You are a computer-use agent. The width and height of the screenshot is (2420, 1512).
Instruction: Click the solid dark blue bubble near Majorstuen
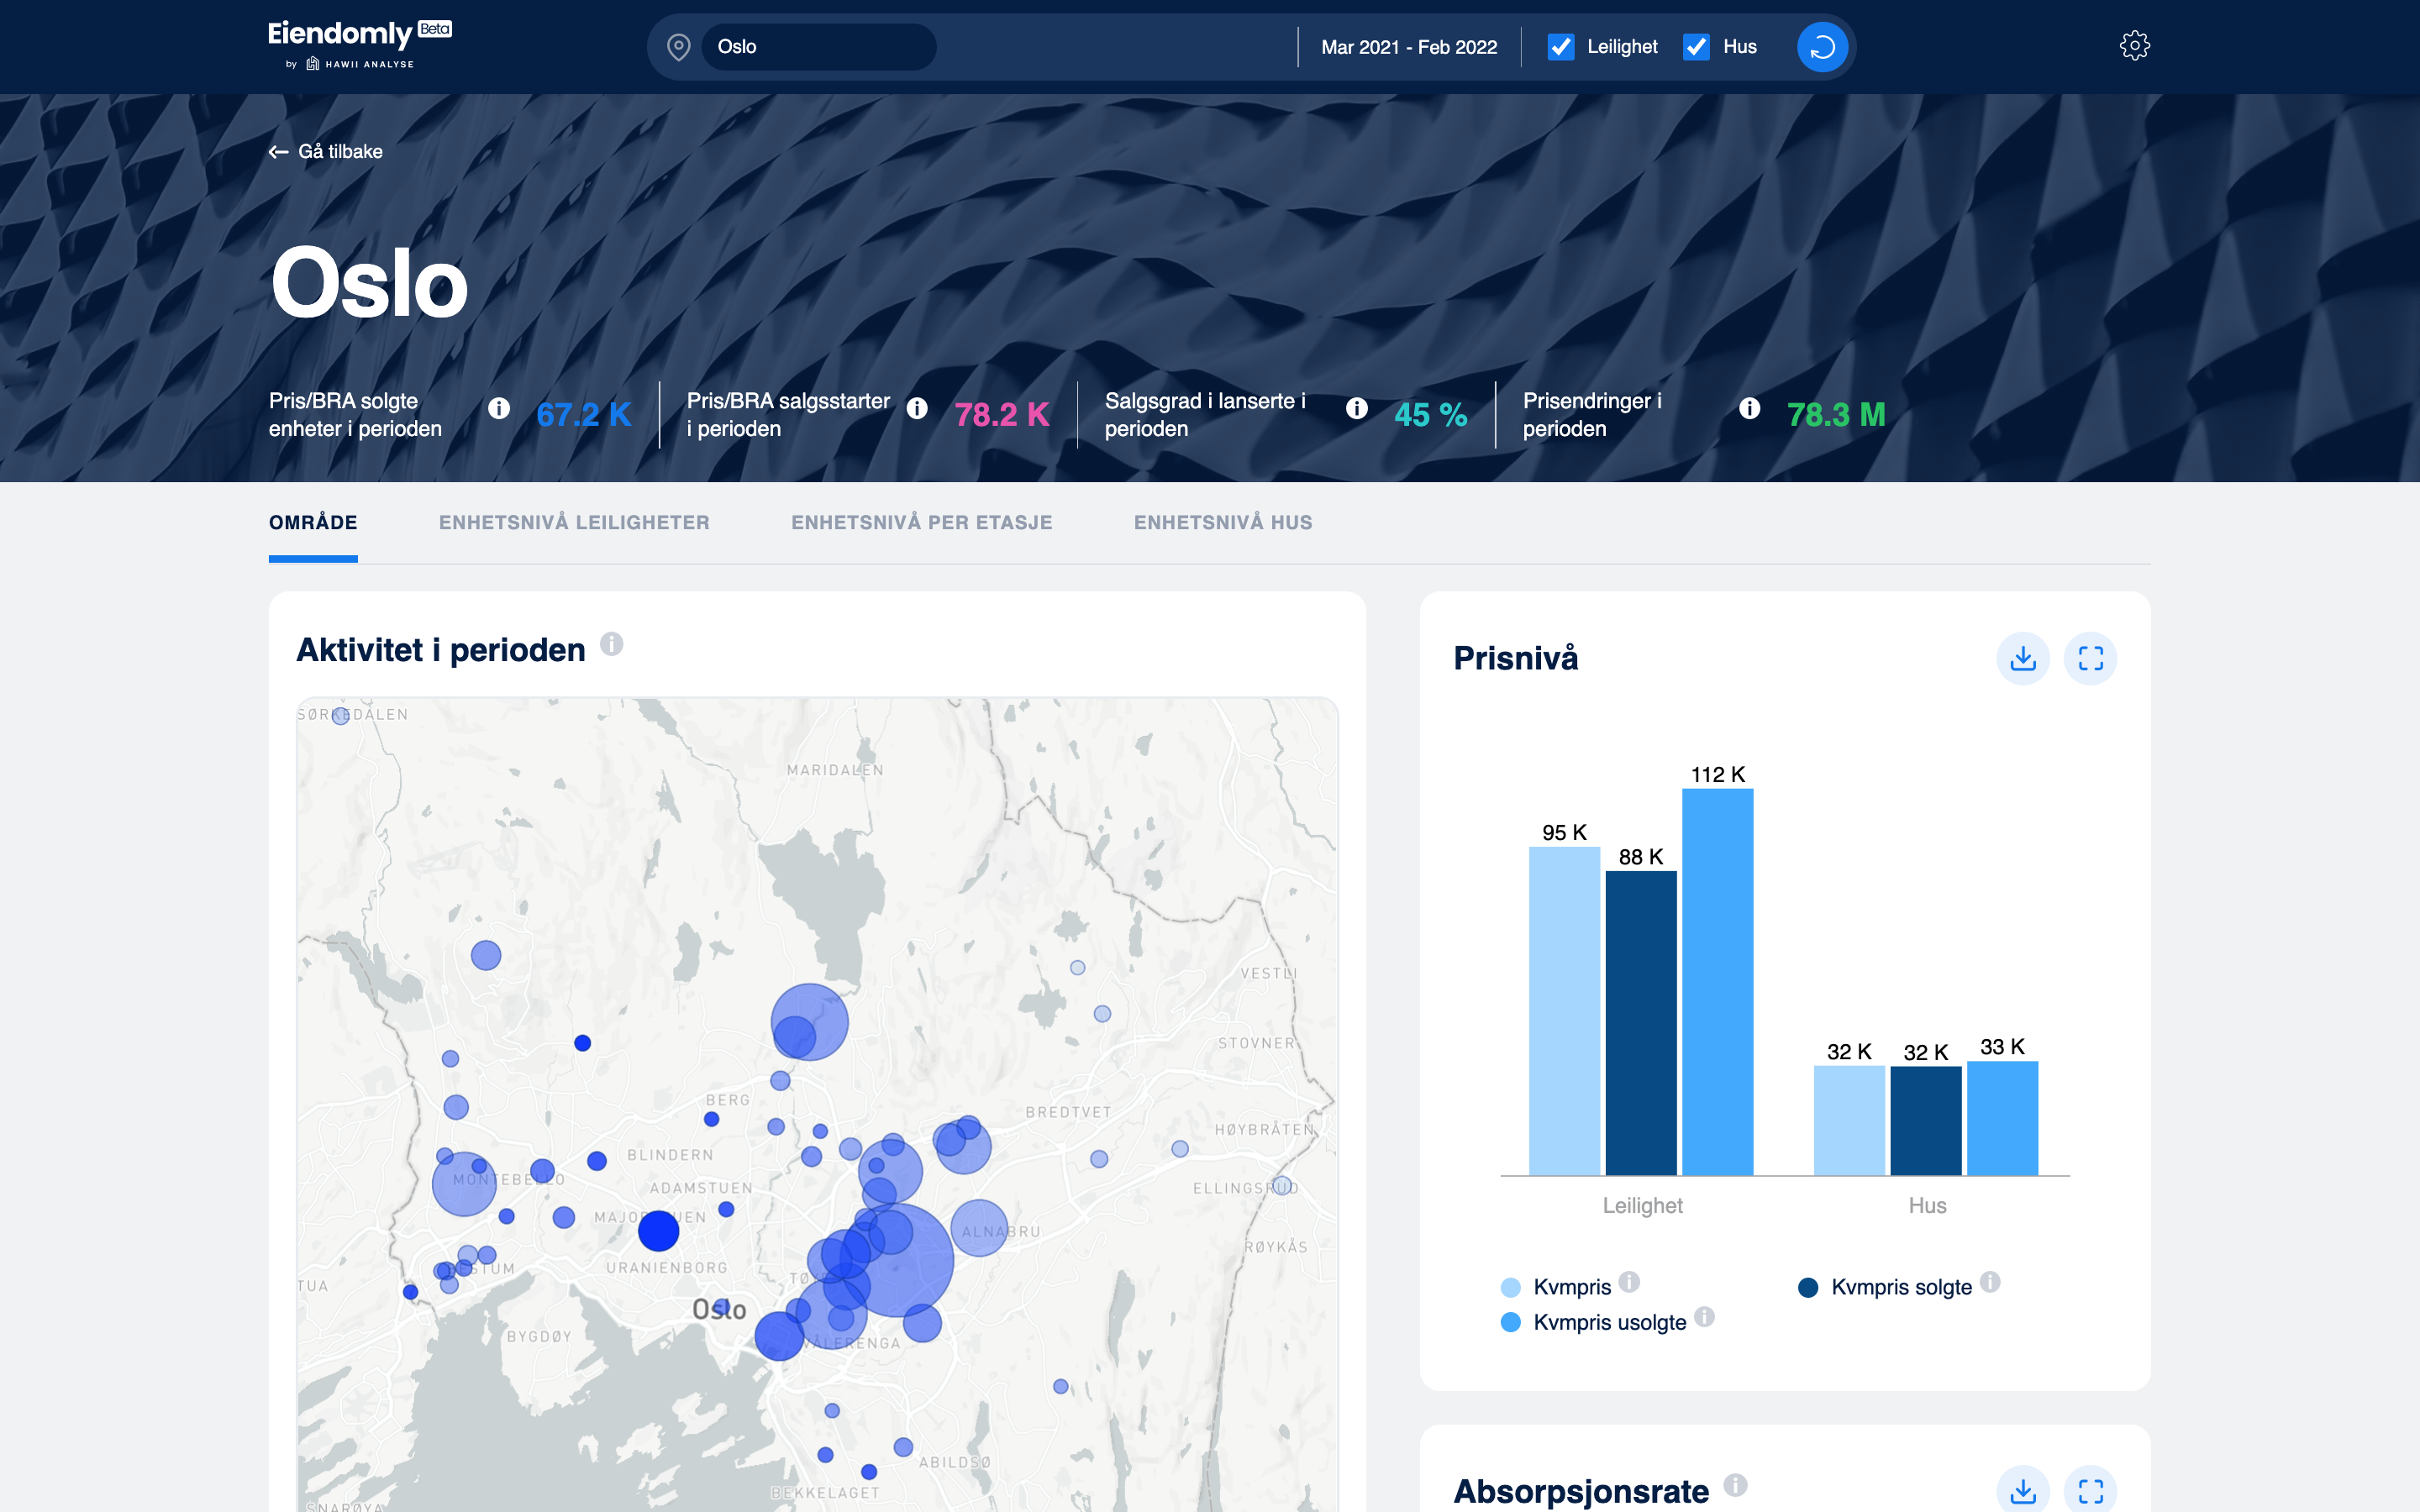pyautogui.click(x=658, y=1230)
